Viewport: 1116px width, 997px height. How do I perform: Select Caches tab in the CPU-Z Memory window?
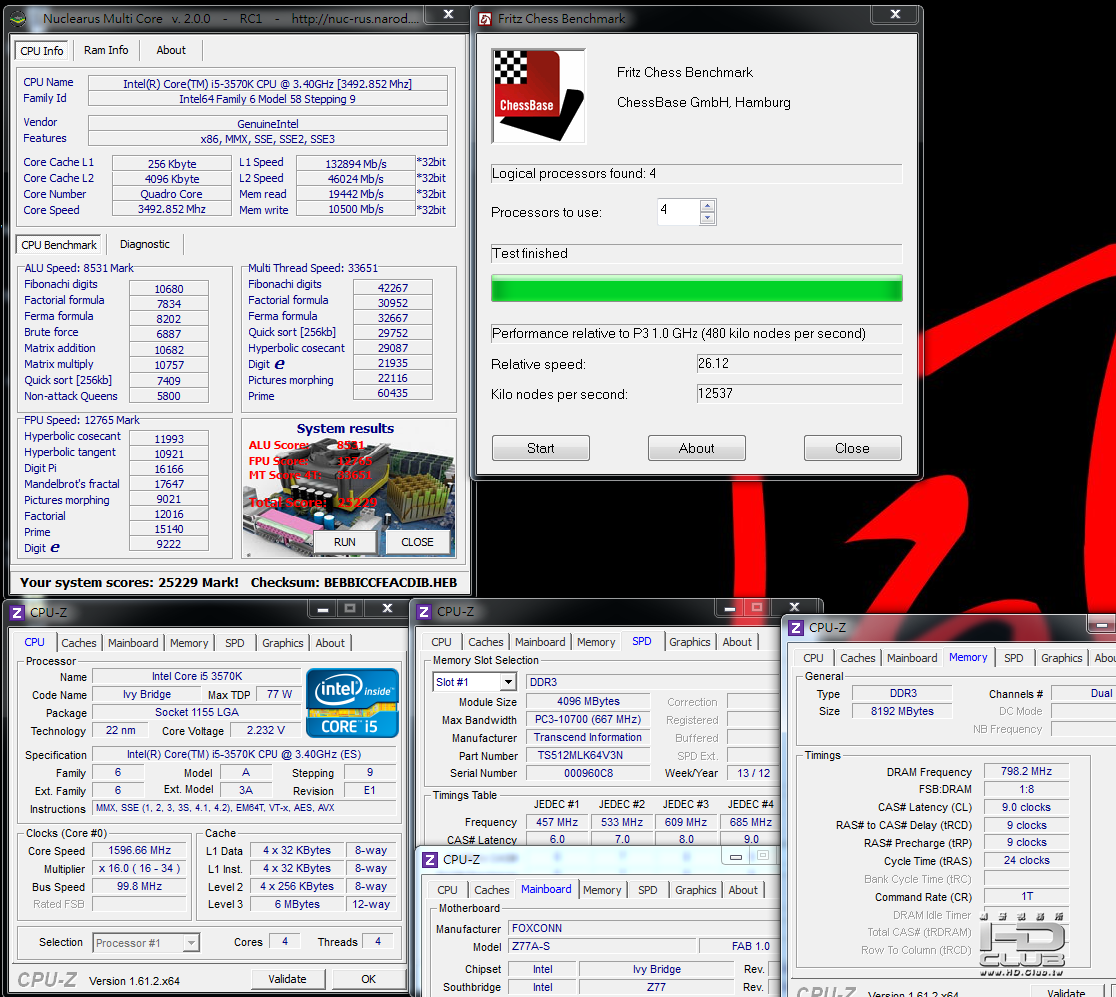pyautogui.click(x=858, y=658)
